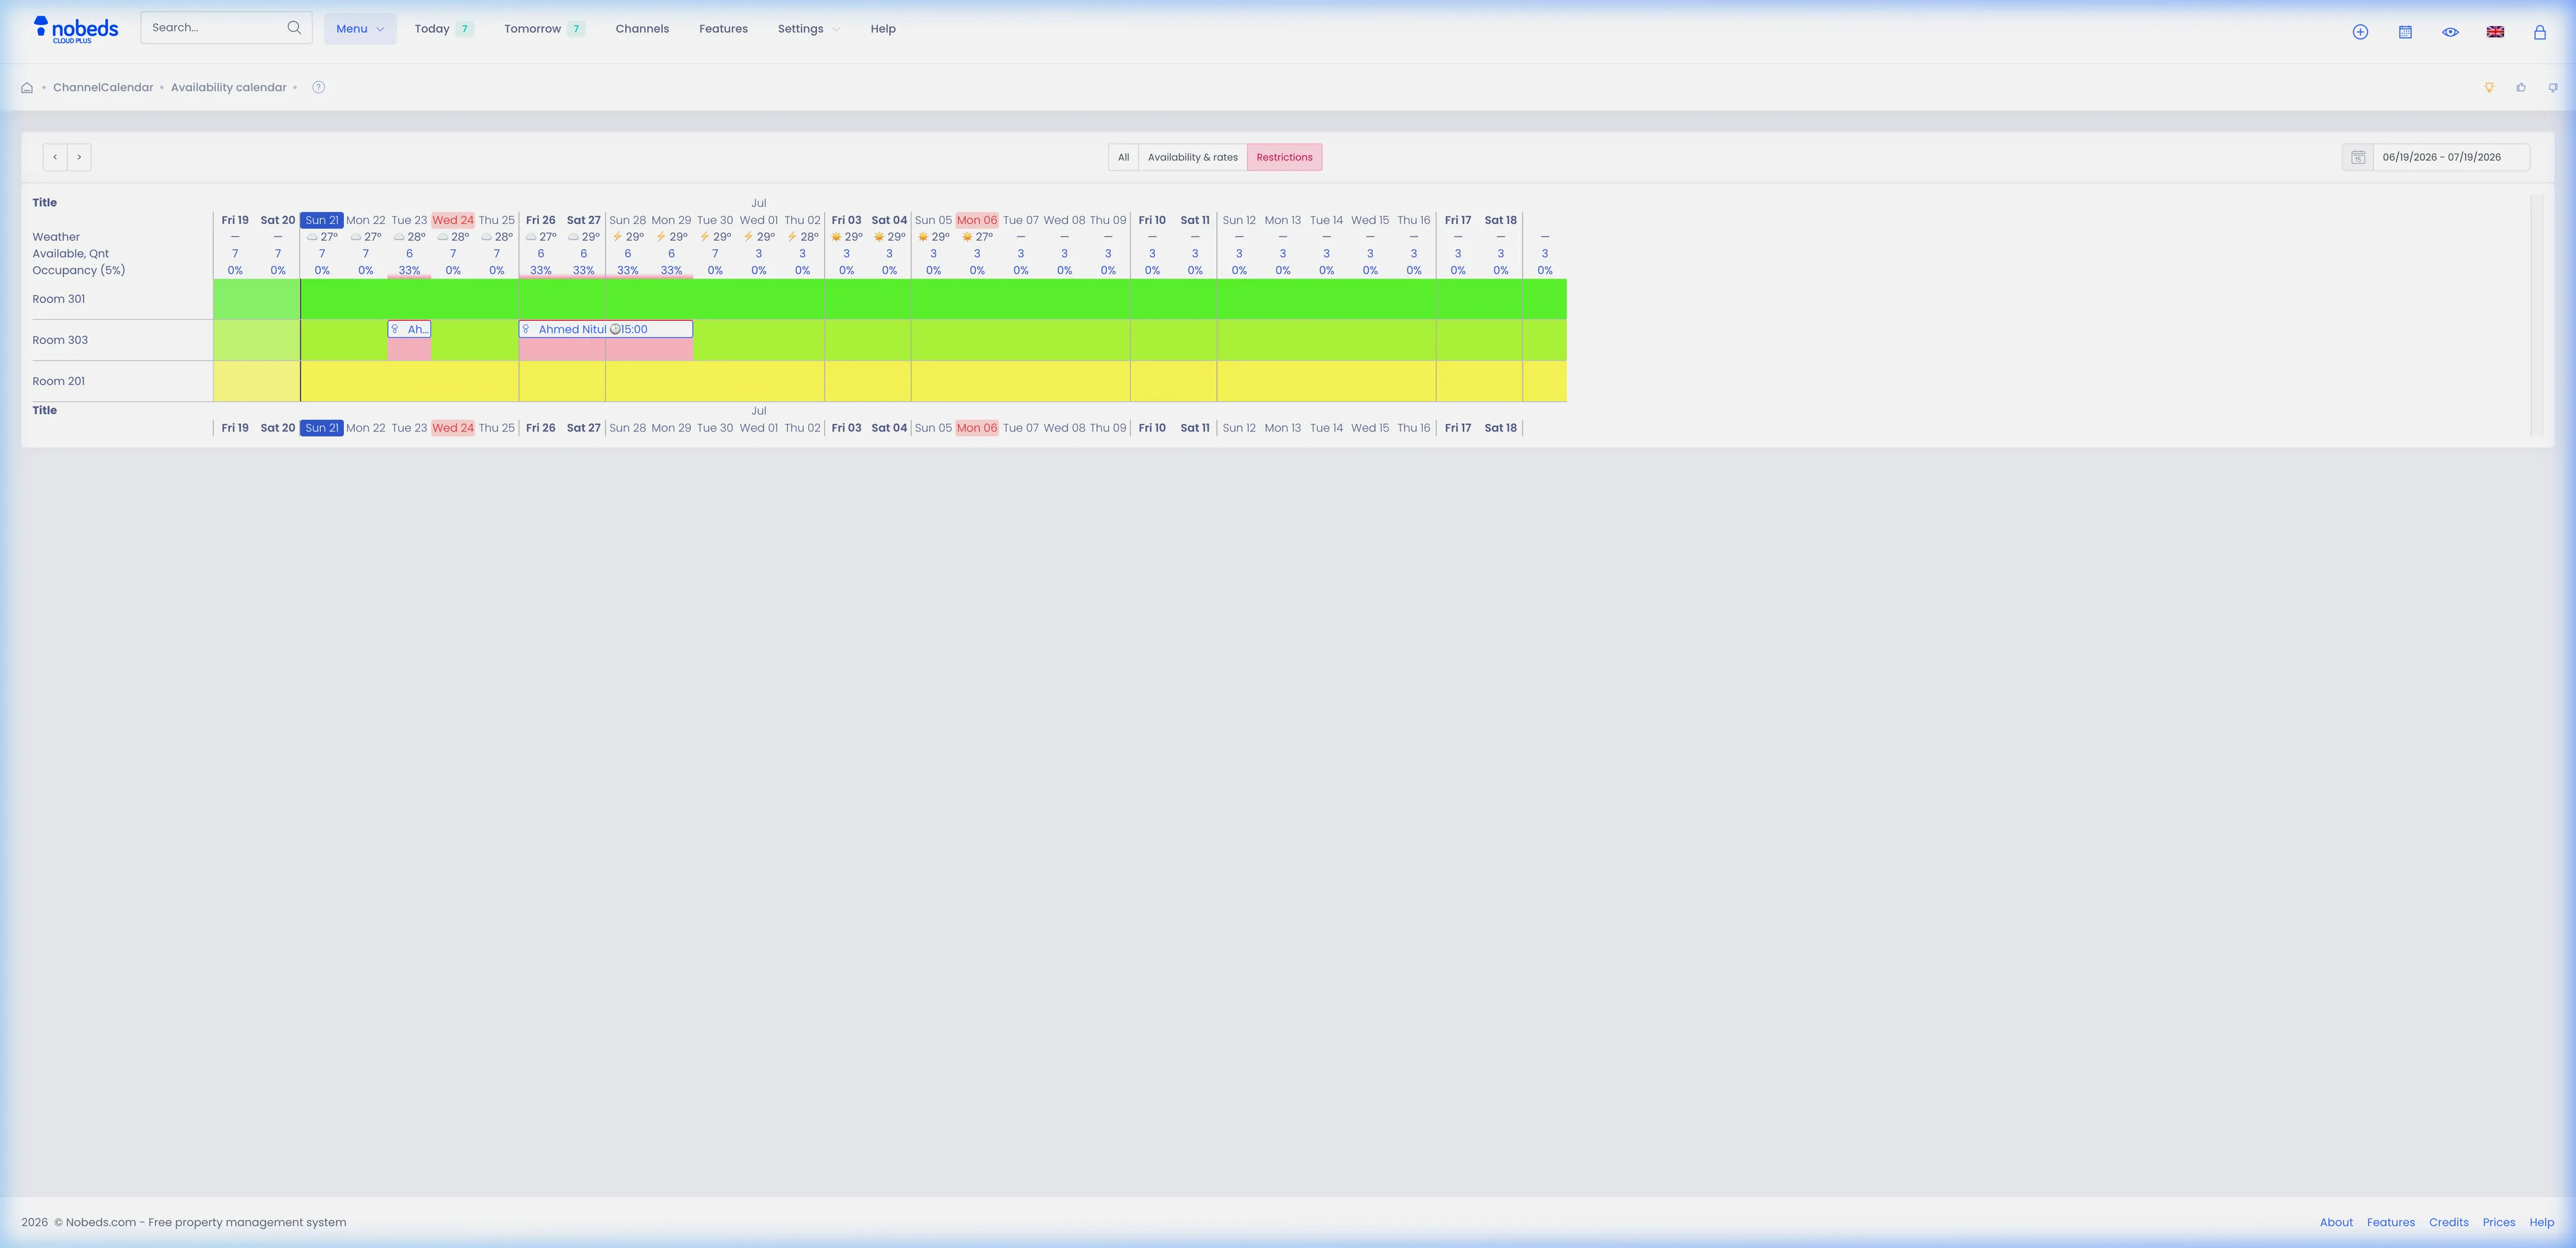Screen dimensions: 2576x1248
Task: Select the All view filter
Action: [x=1123, y=157]
